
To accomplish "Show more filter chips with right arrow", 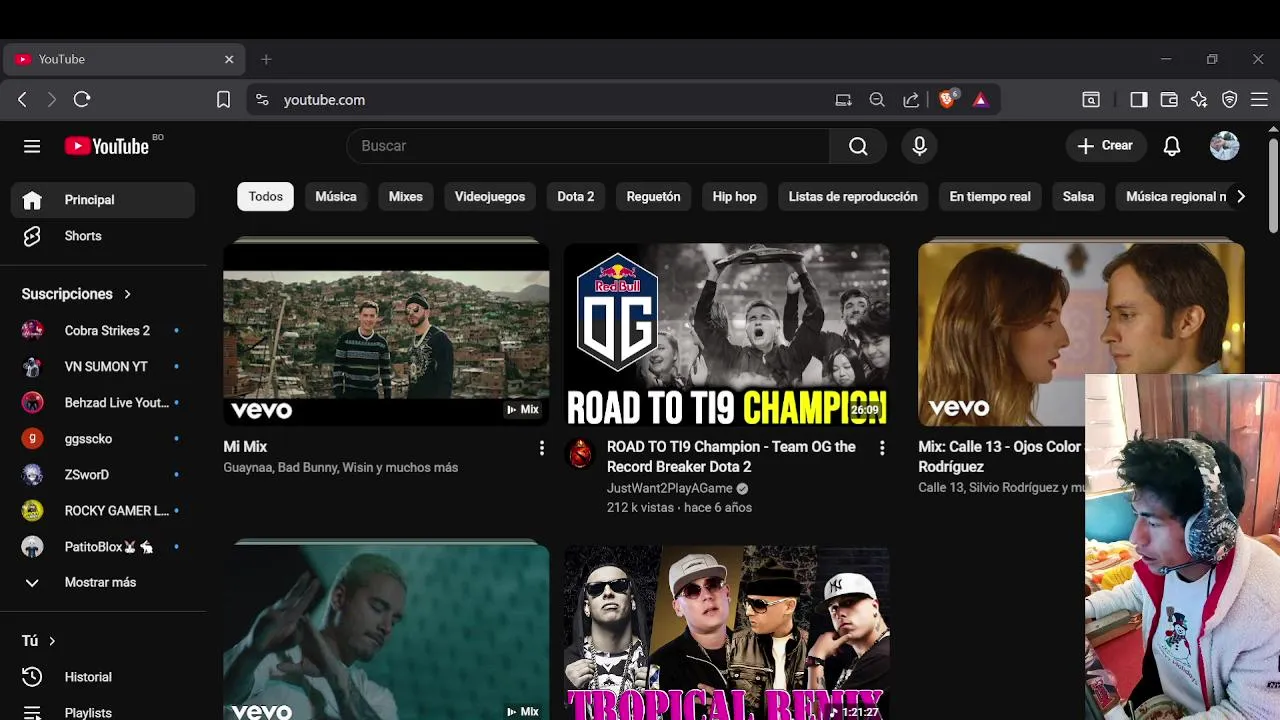I will 1240,197.
